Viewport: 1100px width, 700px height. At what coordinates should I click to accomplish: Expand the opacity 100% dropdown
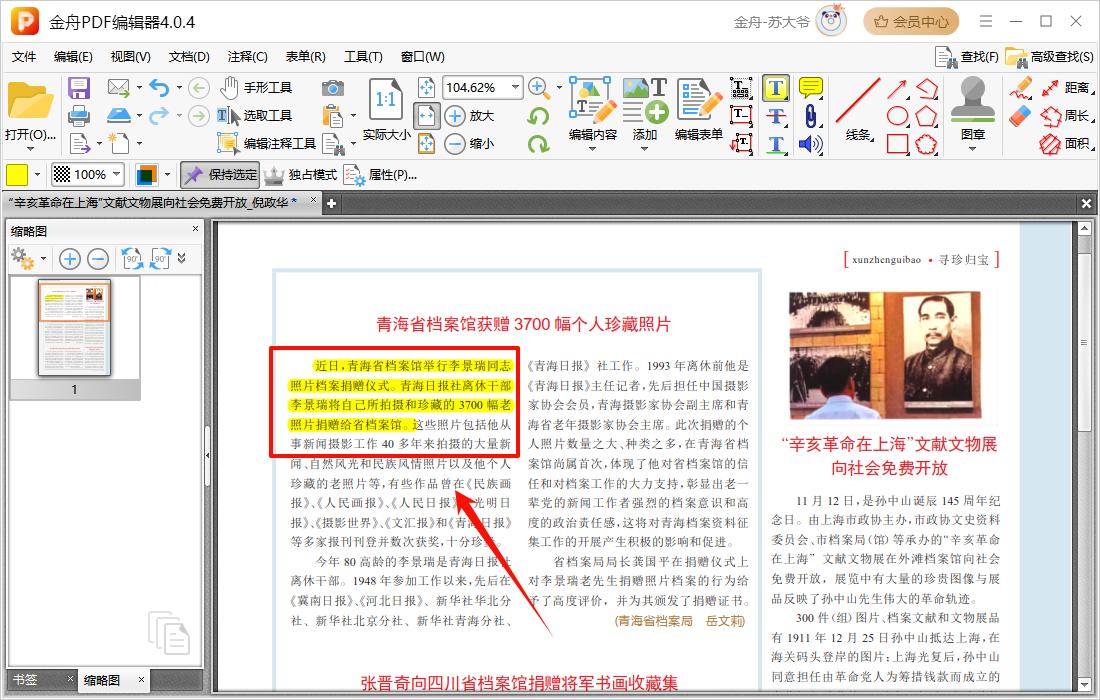pos(117,175)
